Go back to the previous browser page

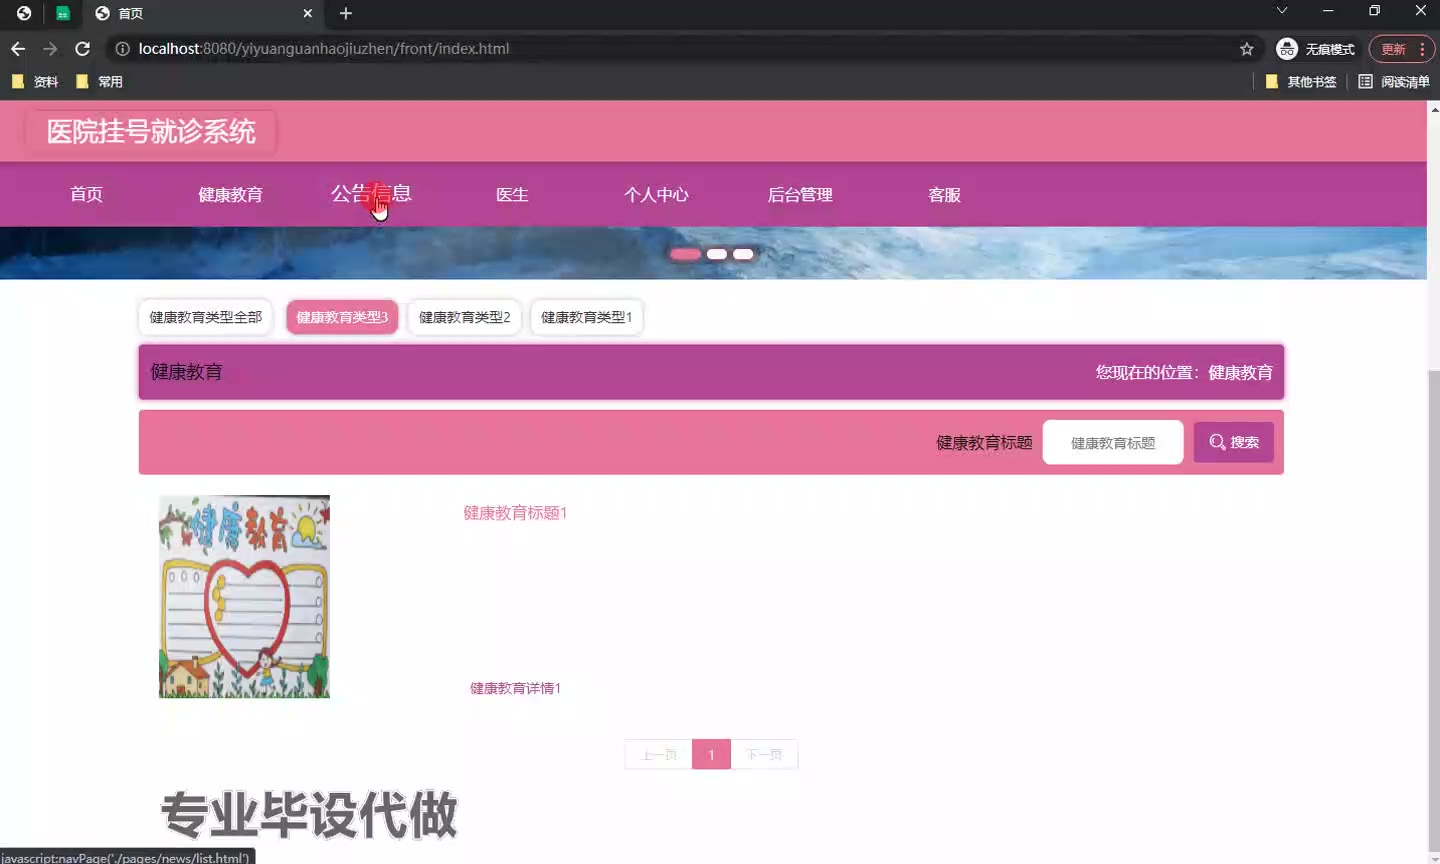point(18,48)
